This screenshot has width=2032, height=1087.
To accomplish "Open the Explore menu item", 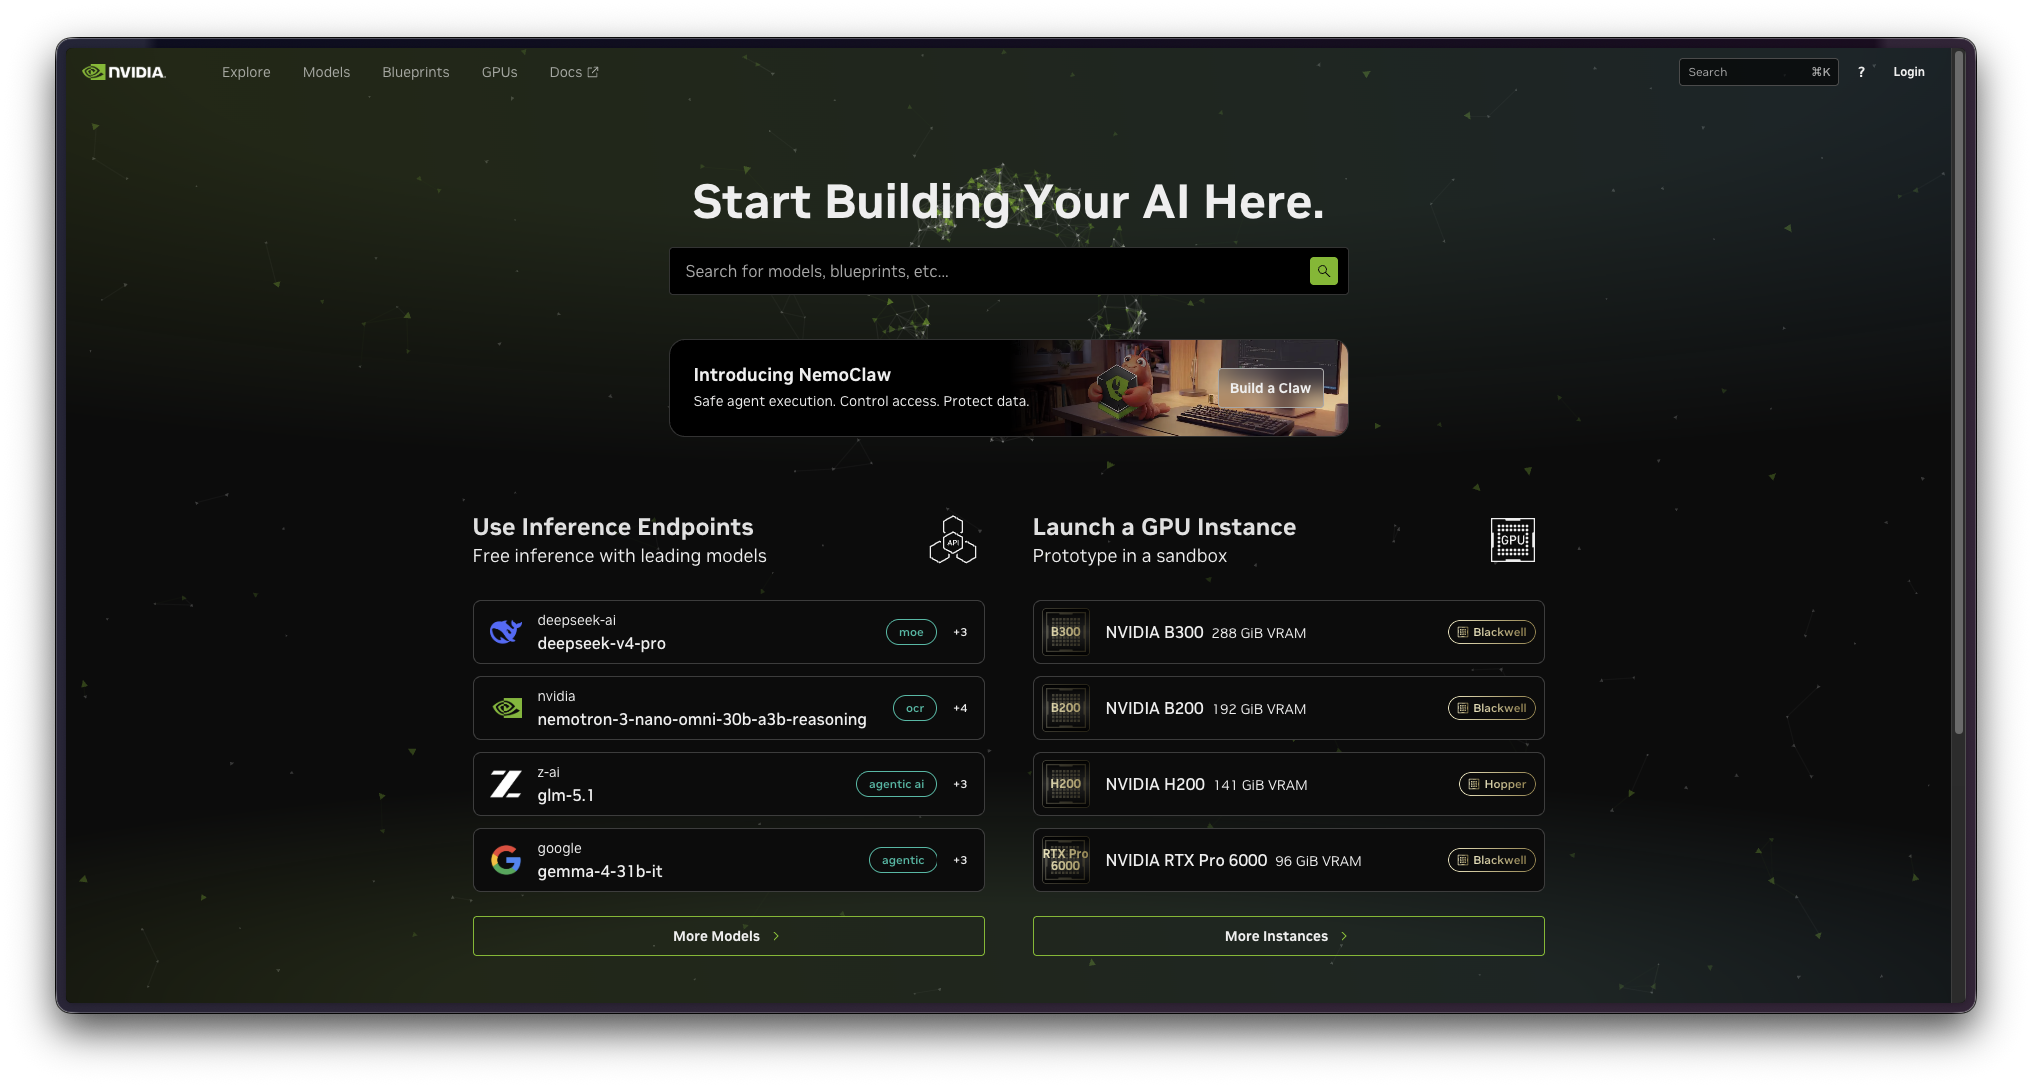I will 246,72.
